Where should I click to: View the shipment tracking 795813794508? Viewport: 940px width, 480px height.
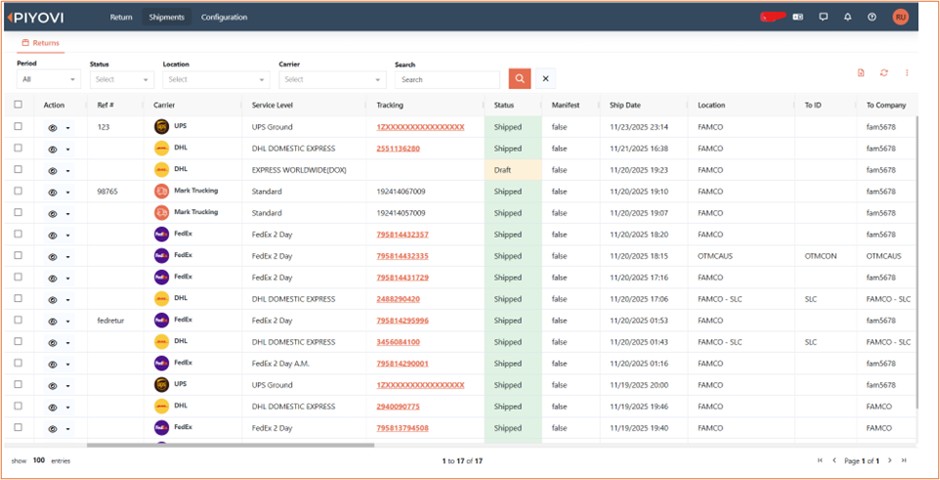[x=53, y=429]
